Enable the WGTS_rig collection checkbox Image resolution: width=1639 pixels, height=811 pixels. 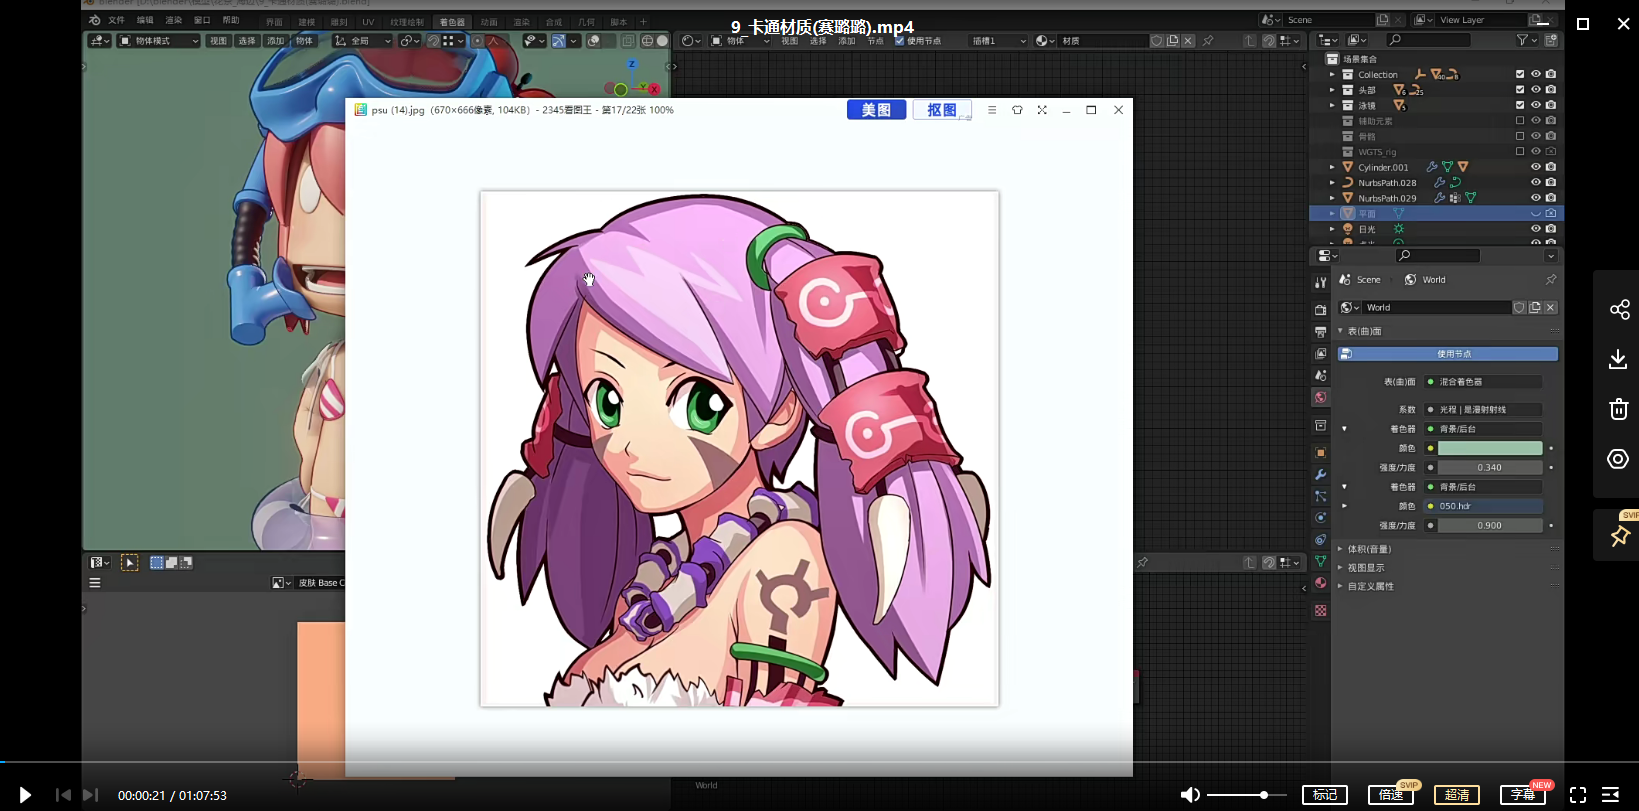coord(1520,152)
